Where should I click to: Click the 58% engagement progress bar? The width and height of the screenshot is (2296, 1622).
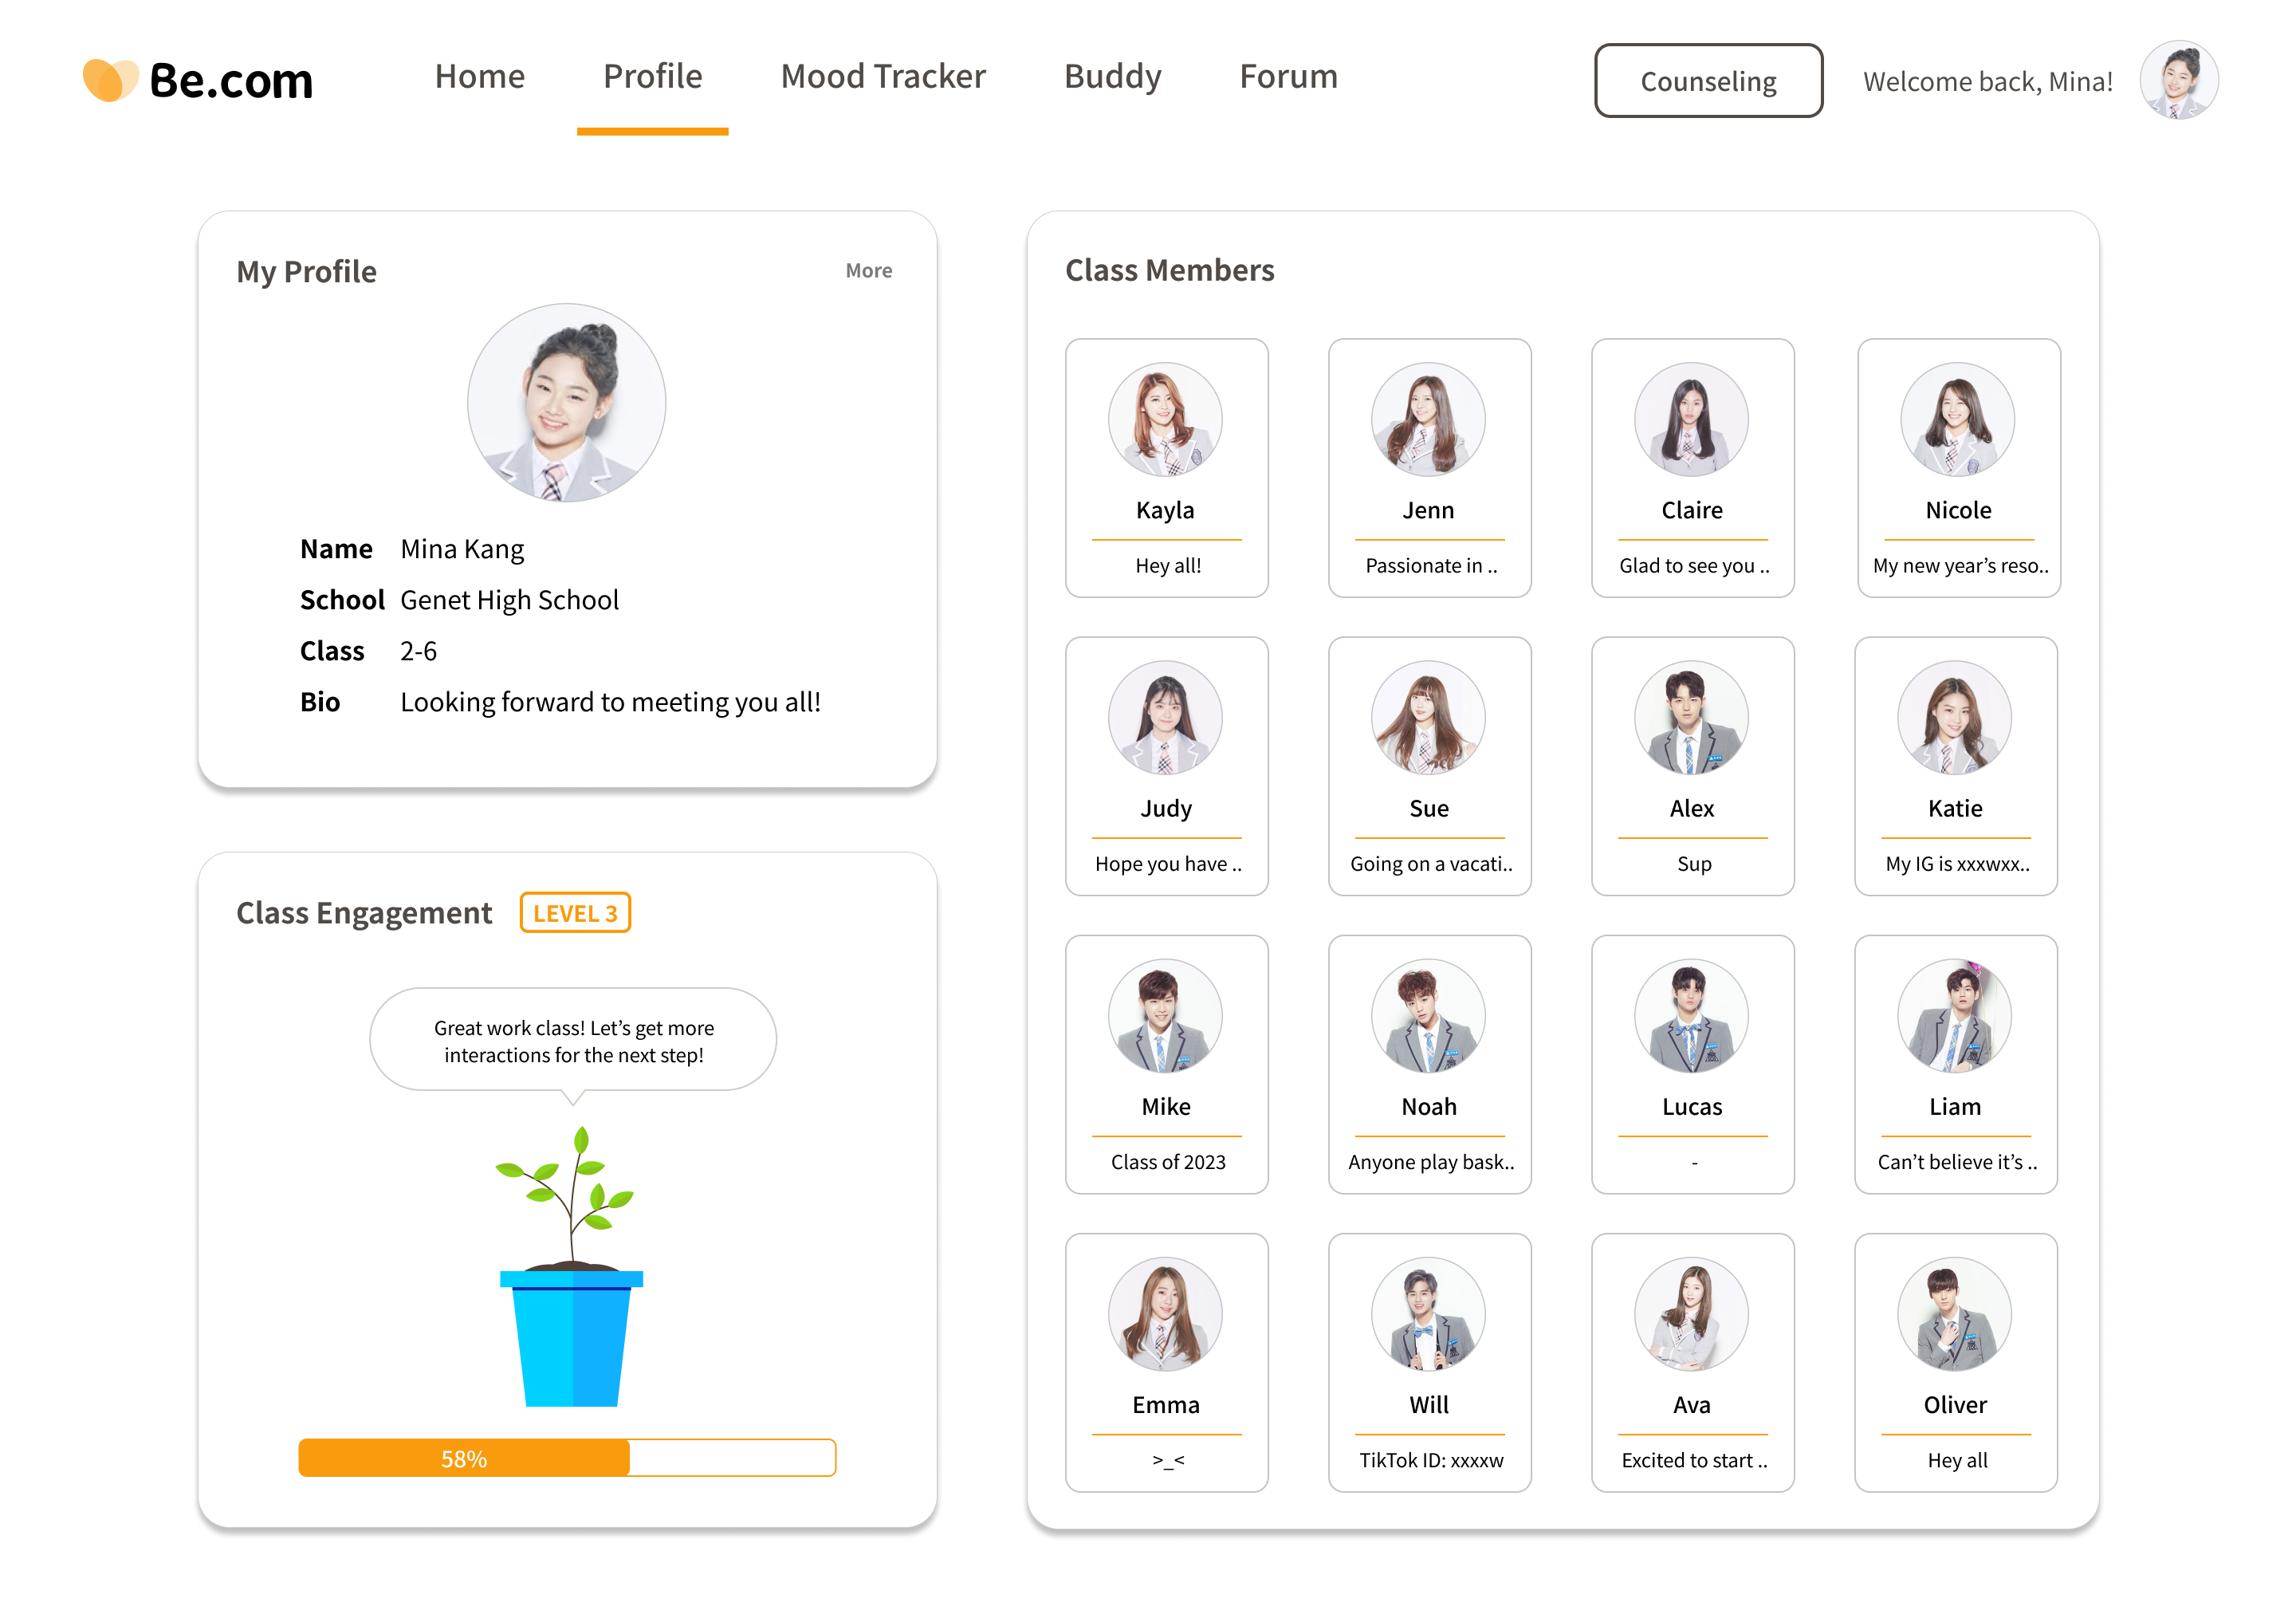567,1458
